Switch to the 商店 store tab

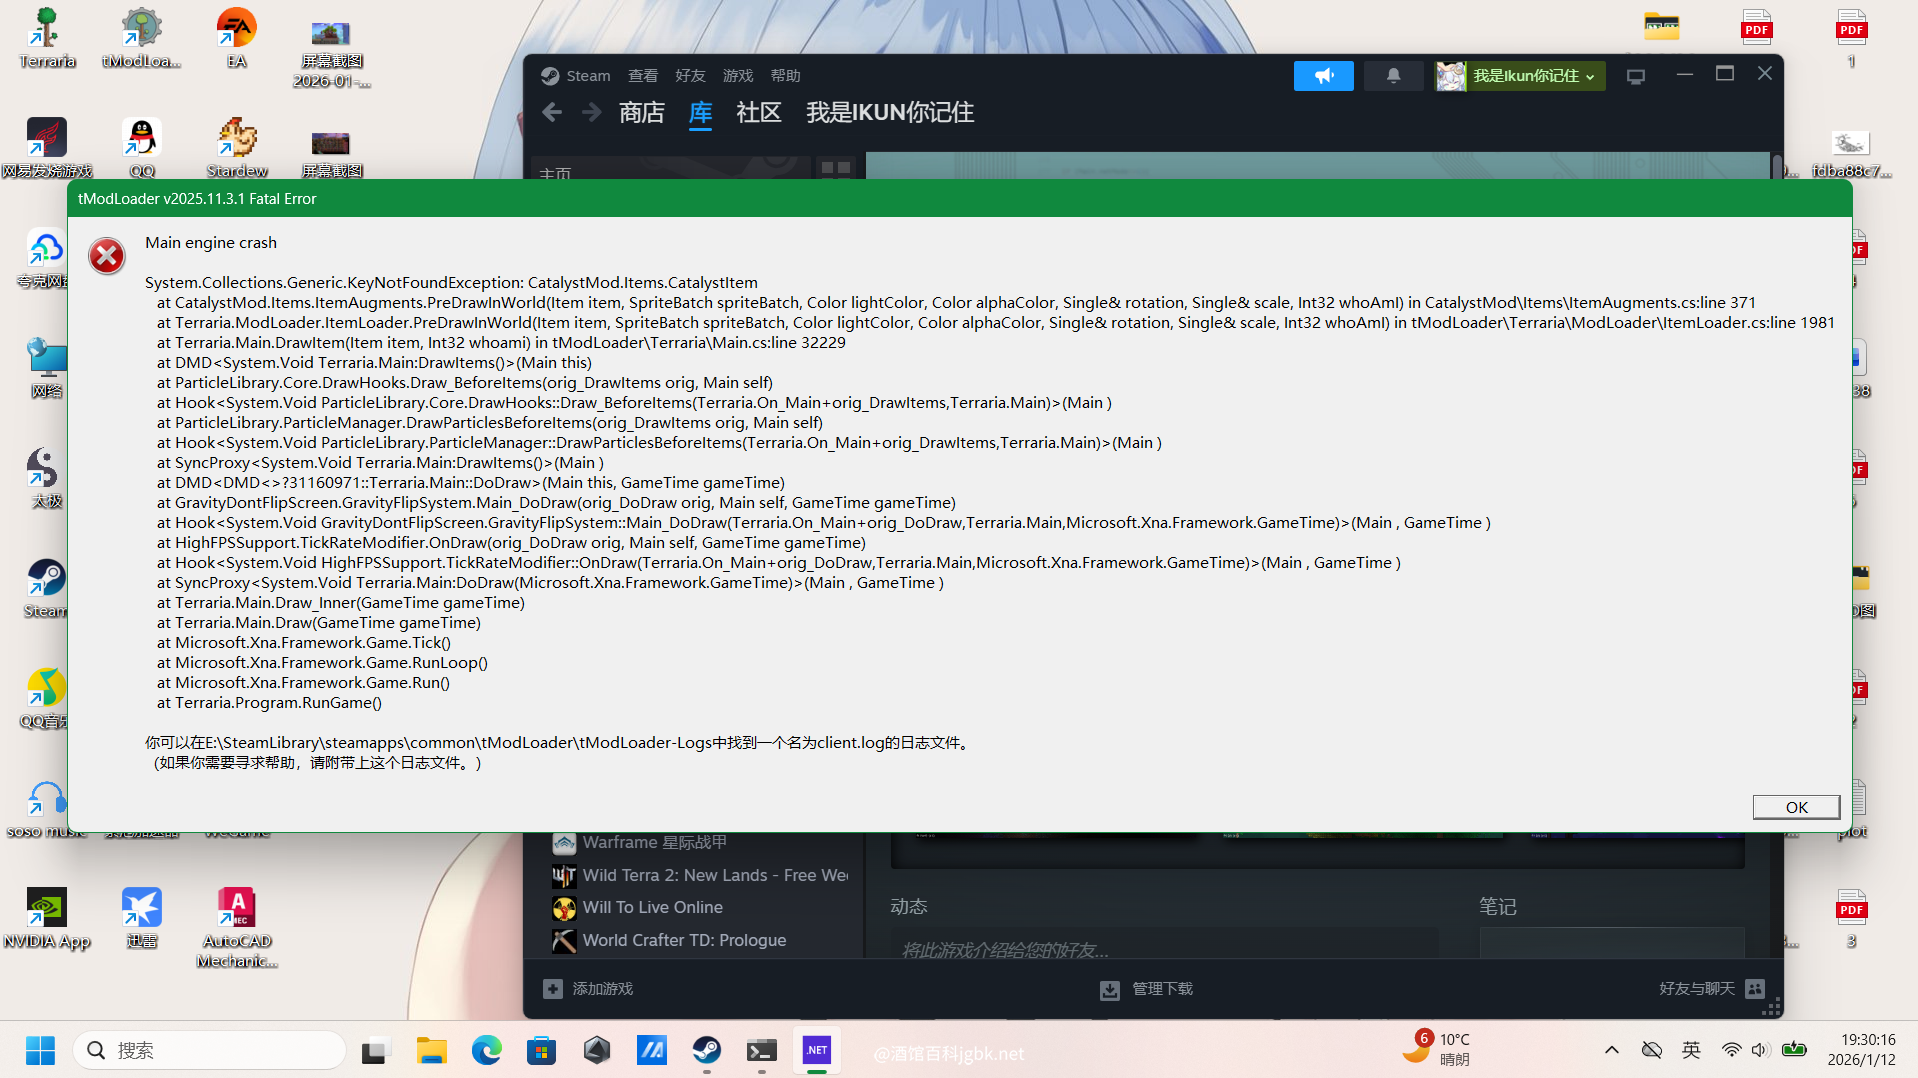coord(641,113)
